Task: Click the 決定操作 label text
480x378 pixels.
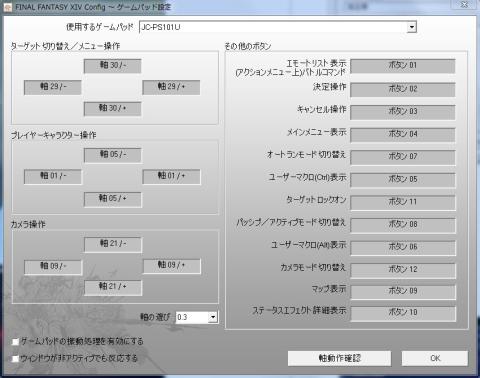Action: (329, 87)
